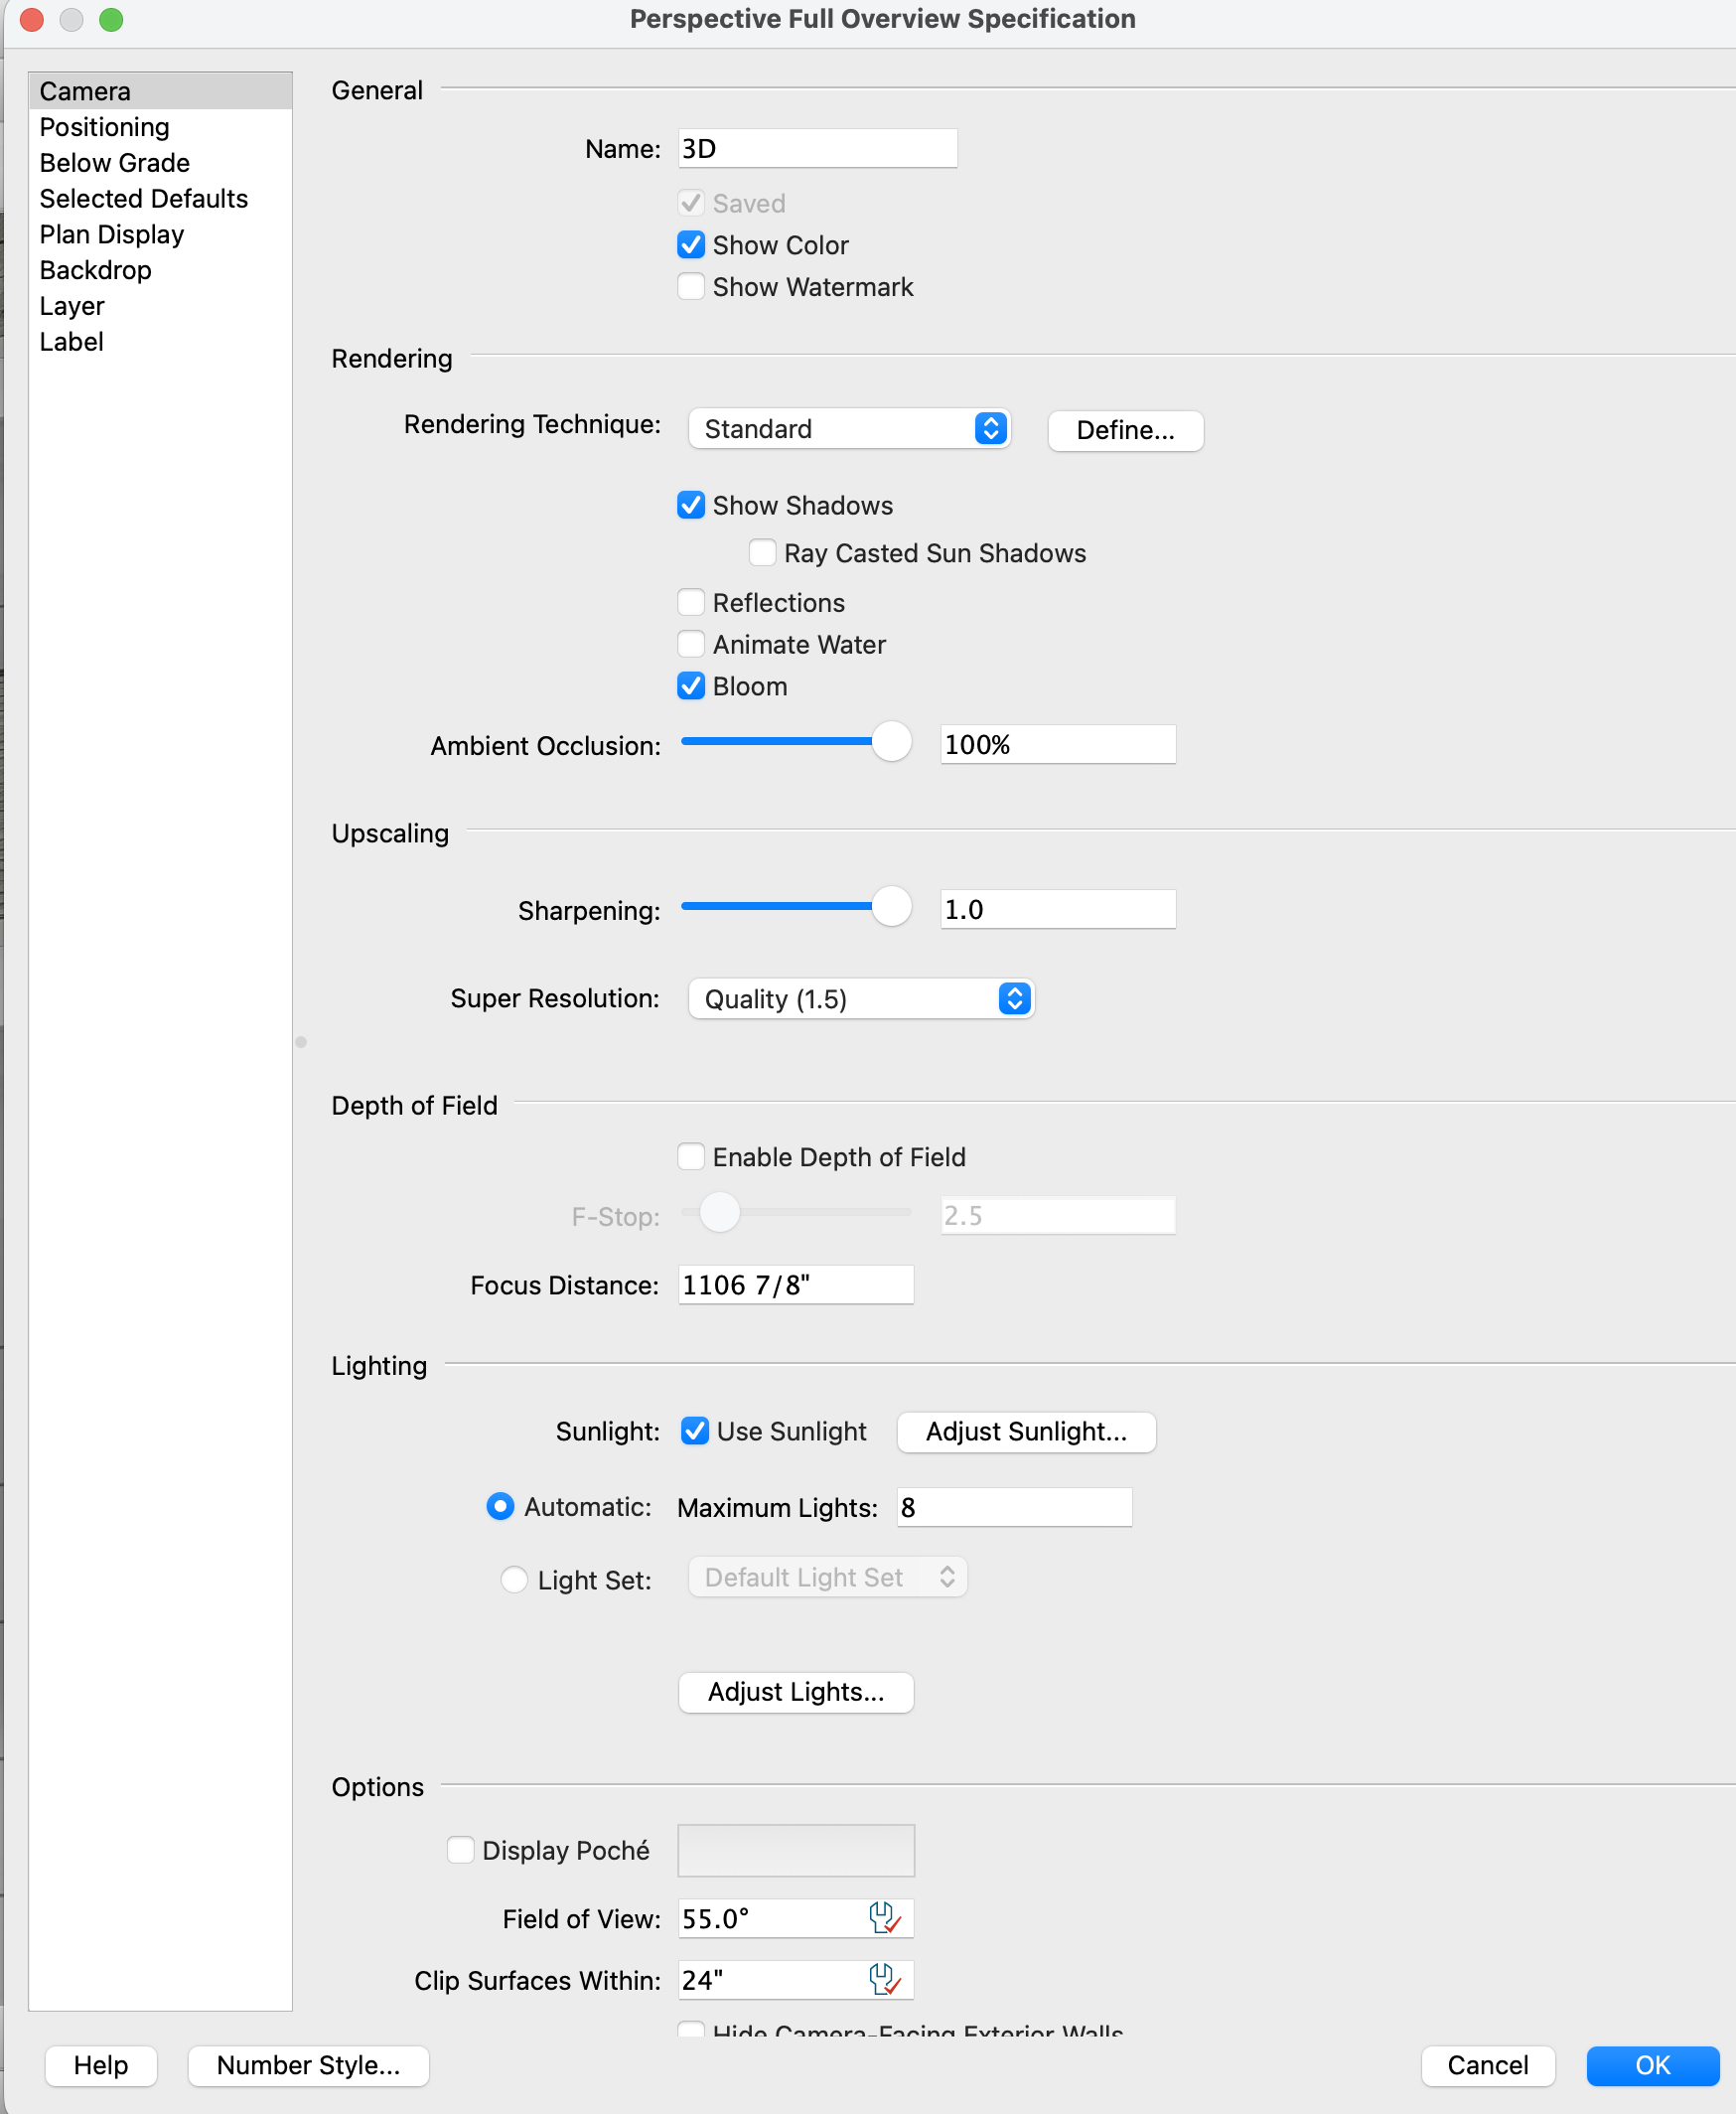The height and width of the screenshot is (2114, 1736).
Task: Select Plan Display from the sidebar
Action: (x=112, y=234)
